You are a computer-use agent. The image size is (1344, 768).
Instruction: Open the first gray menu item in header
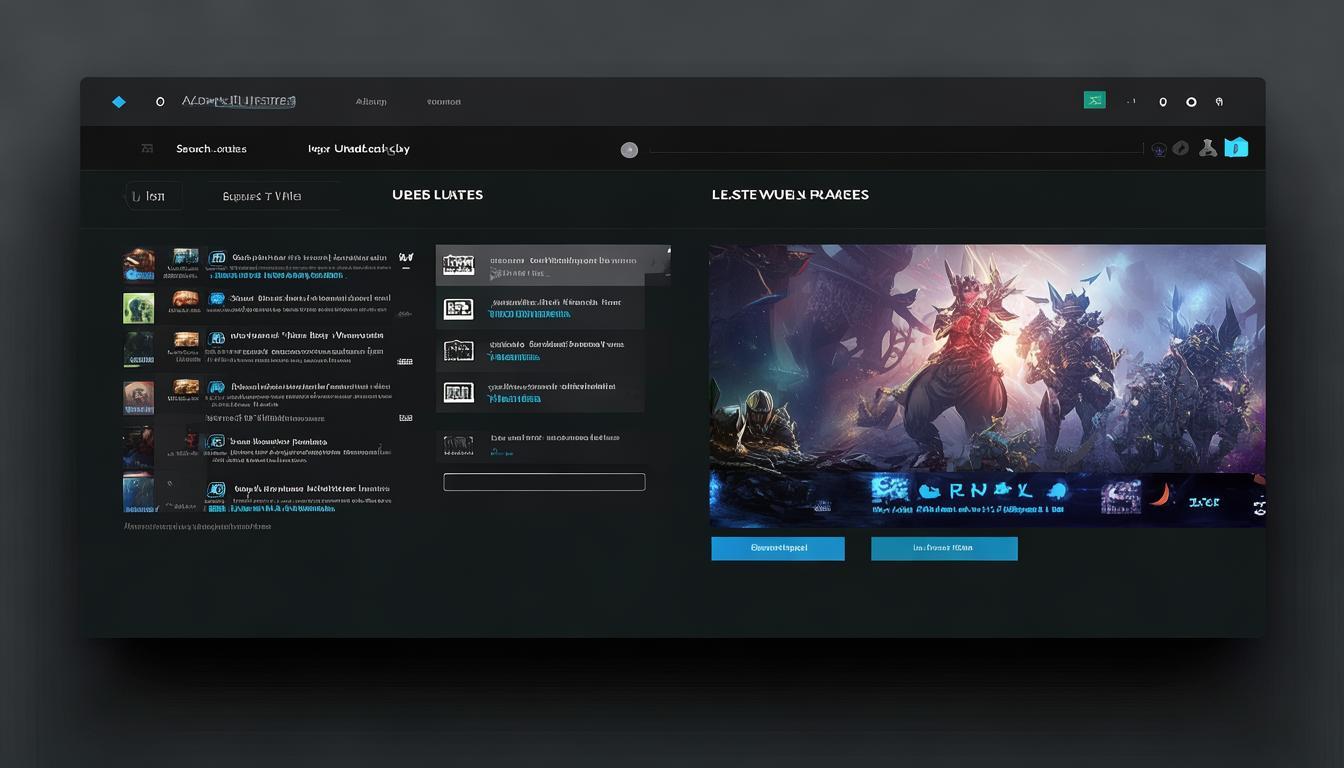tap(371, 102)
